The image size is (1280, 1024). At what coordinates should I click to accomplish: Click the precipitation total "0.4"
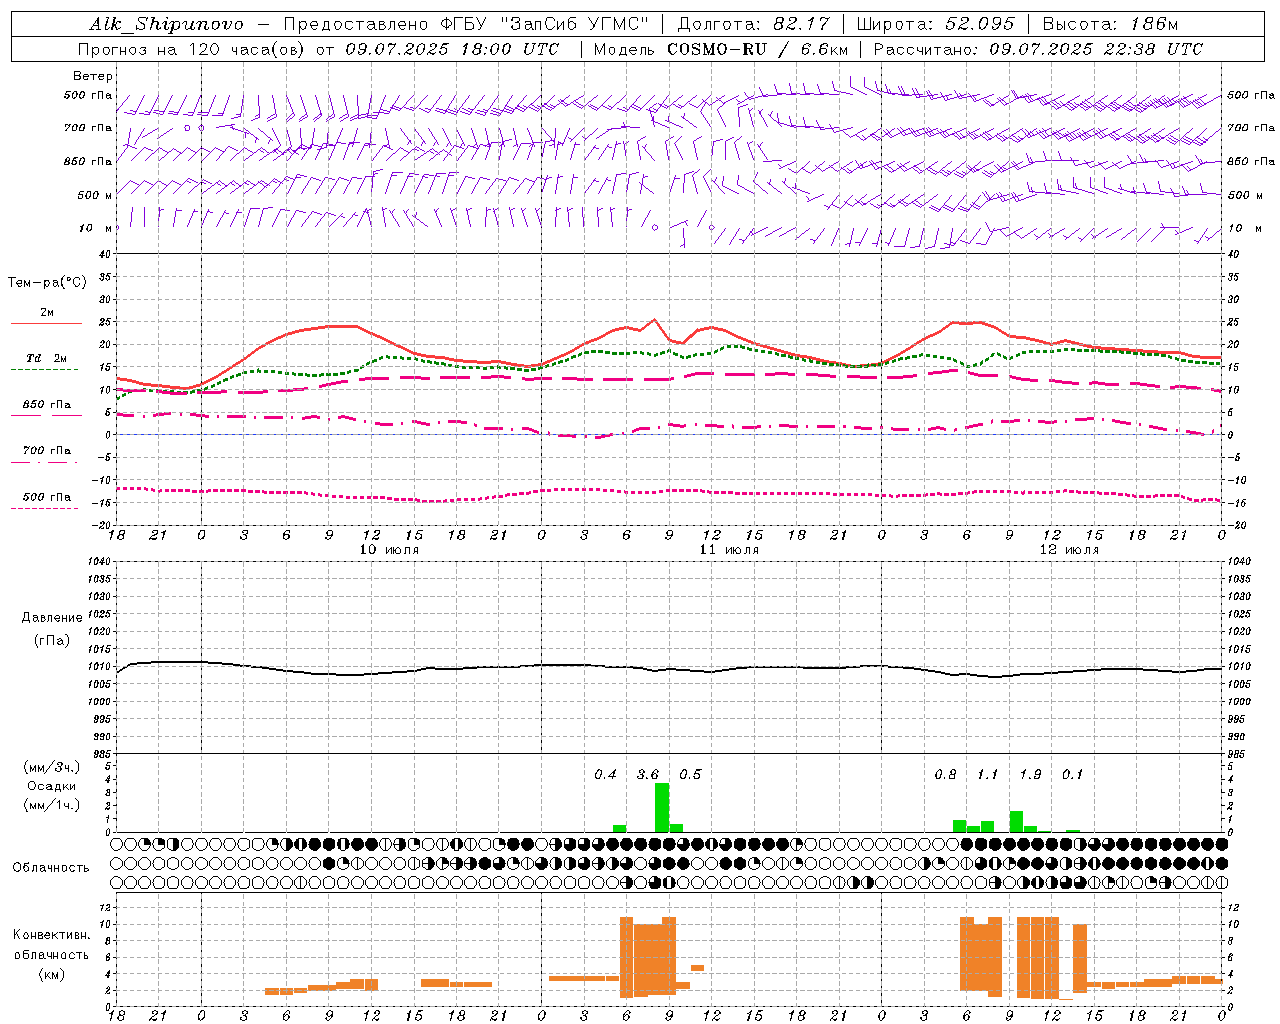tap(605, 775)
